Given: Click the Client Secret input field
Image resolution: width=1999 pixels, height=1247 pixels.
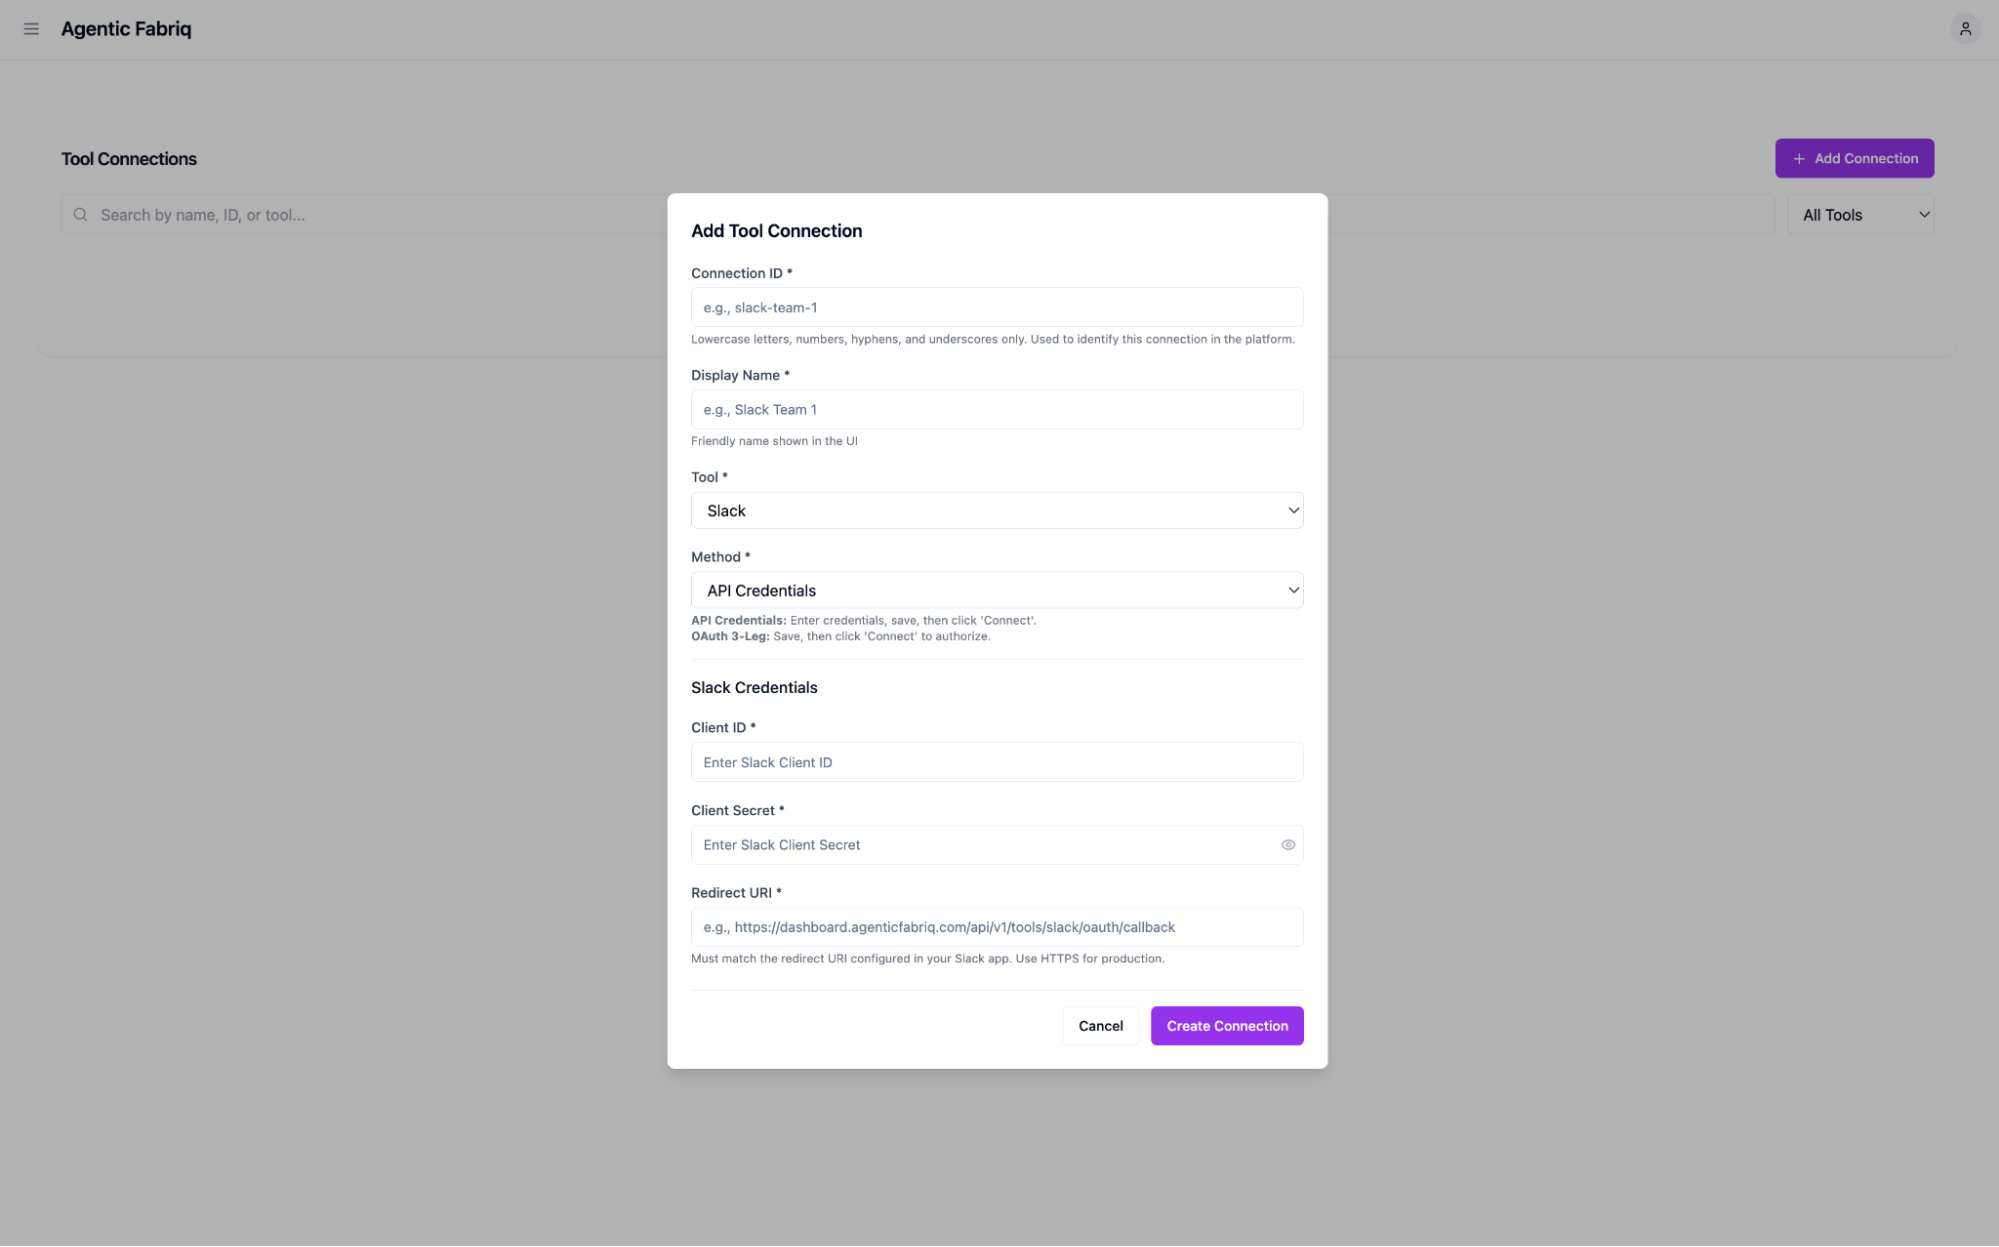Looking at the screenshot, I should 980,845.
